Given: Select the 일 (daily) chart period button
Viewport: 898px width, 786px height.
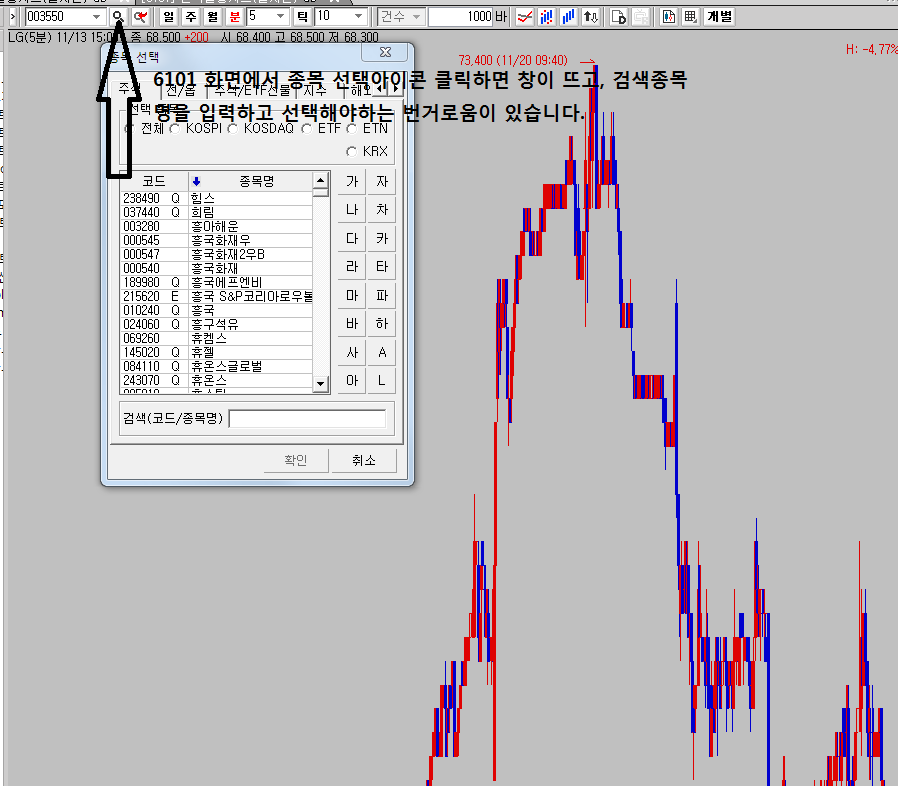Looking at the screenshot, I should pos(168,17).
